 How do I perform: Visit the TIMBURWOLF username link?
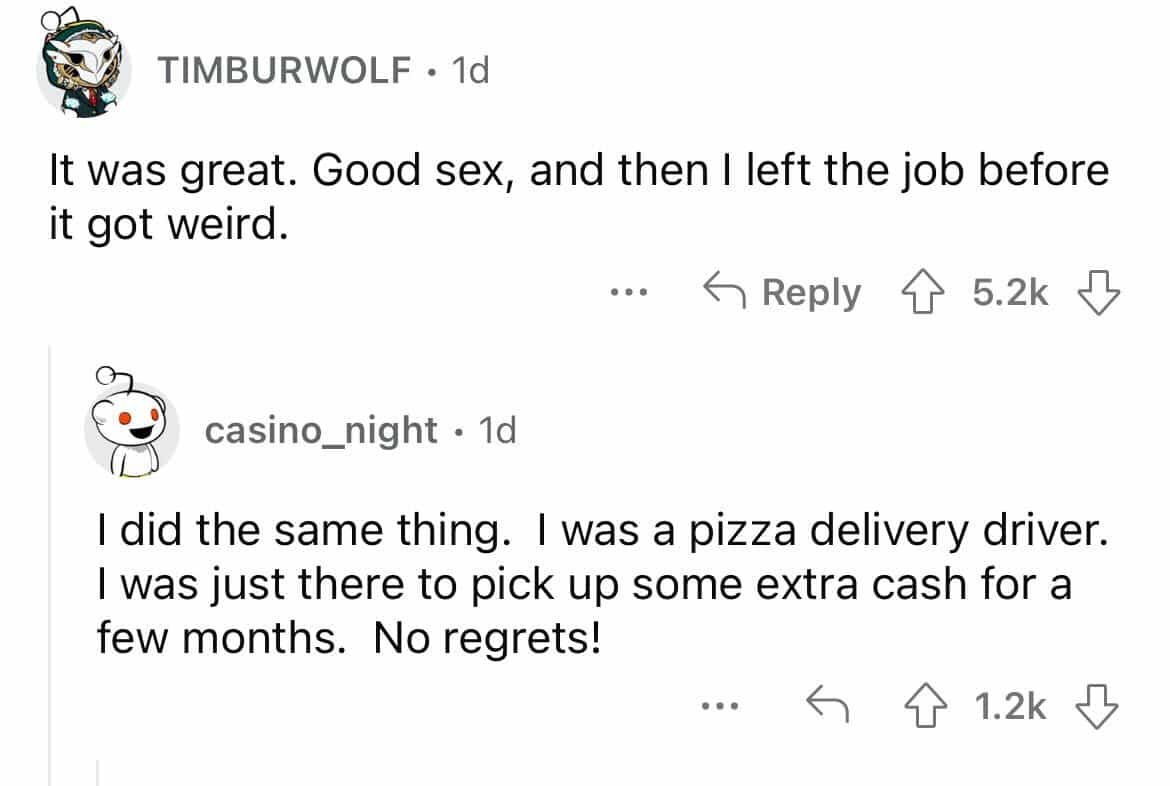click(x=285, y=70)
